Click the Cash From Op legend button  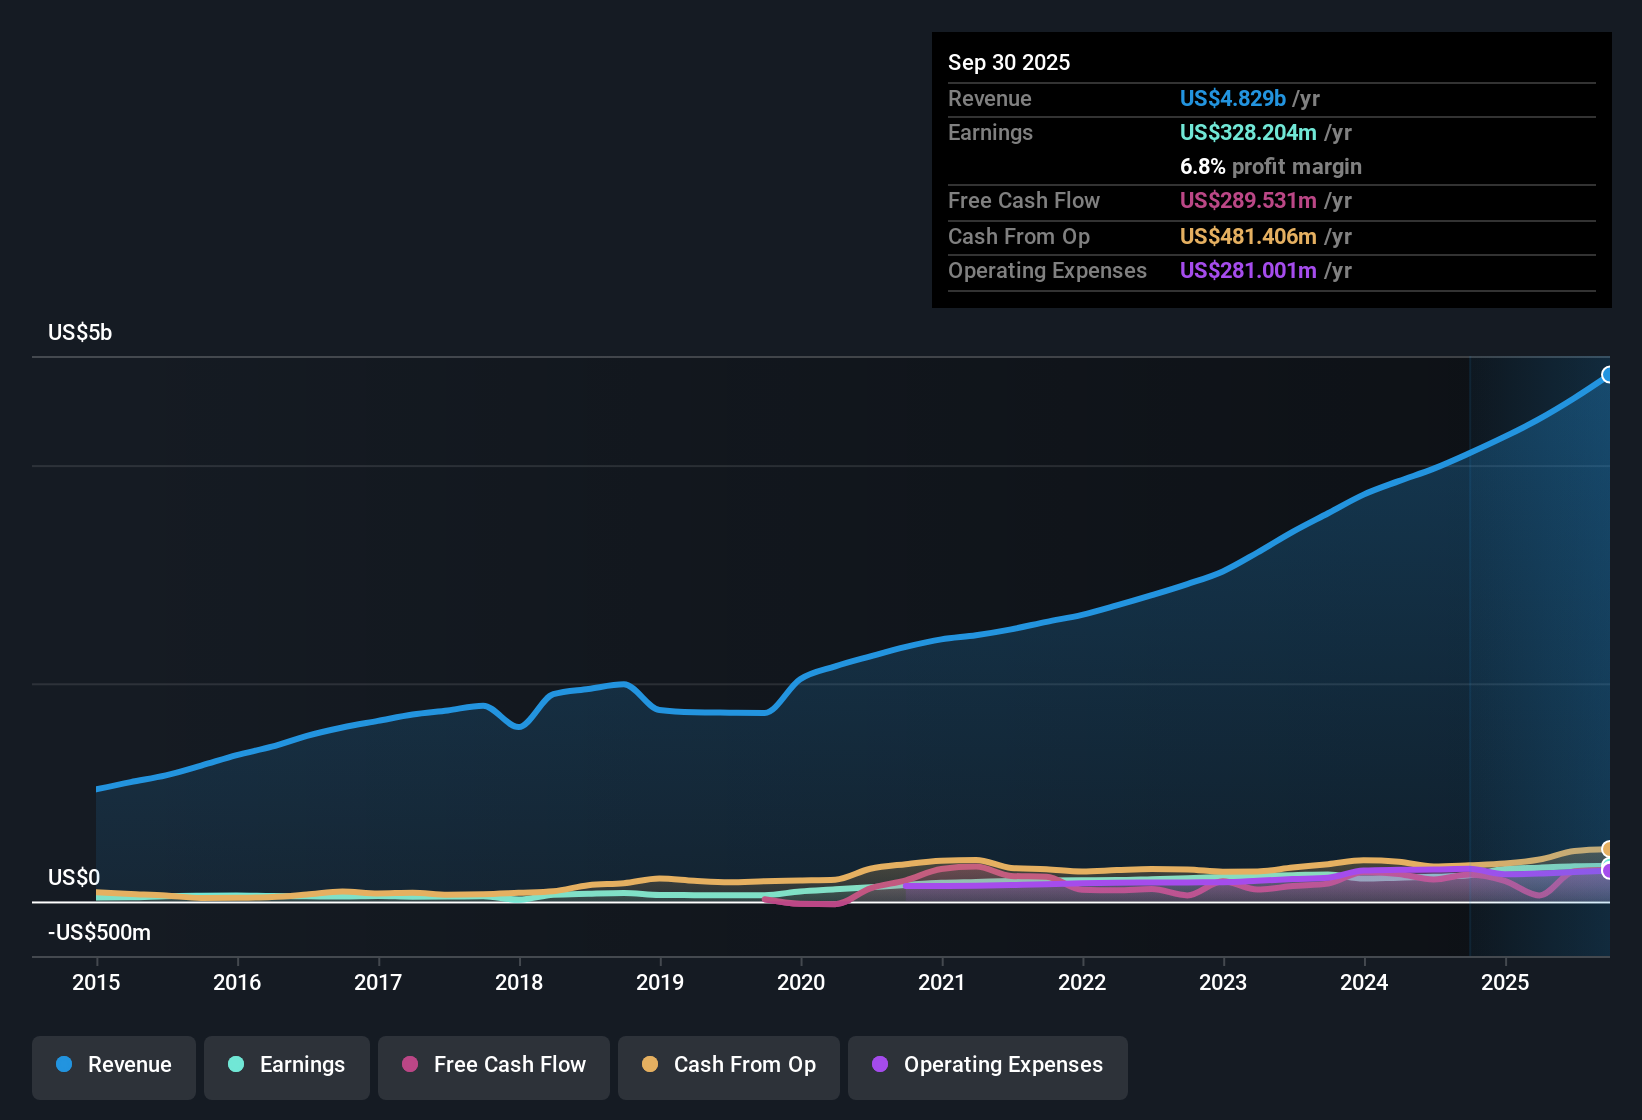(x=728, y=1065)
